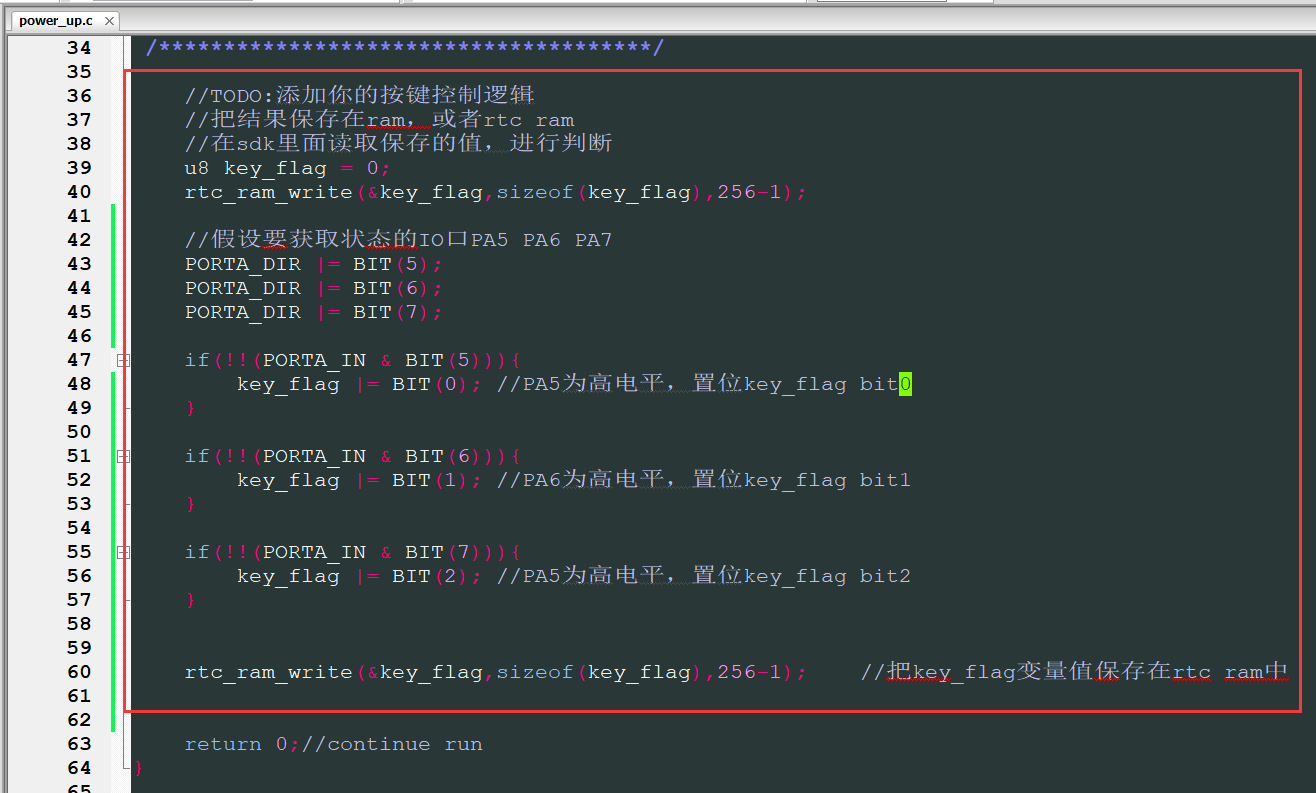The height and width of the screenshot is (793, 1316).
Task: Click the closing brace on line 64
Action: [x=139, y=768]
